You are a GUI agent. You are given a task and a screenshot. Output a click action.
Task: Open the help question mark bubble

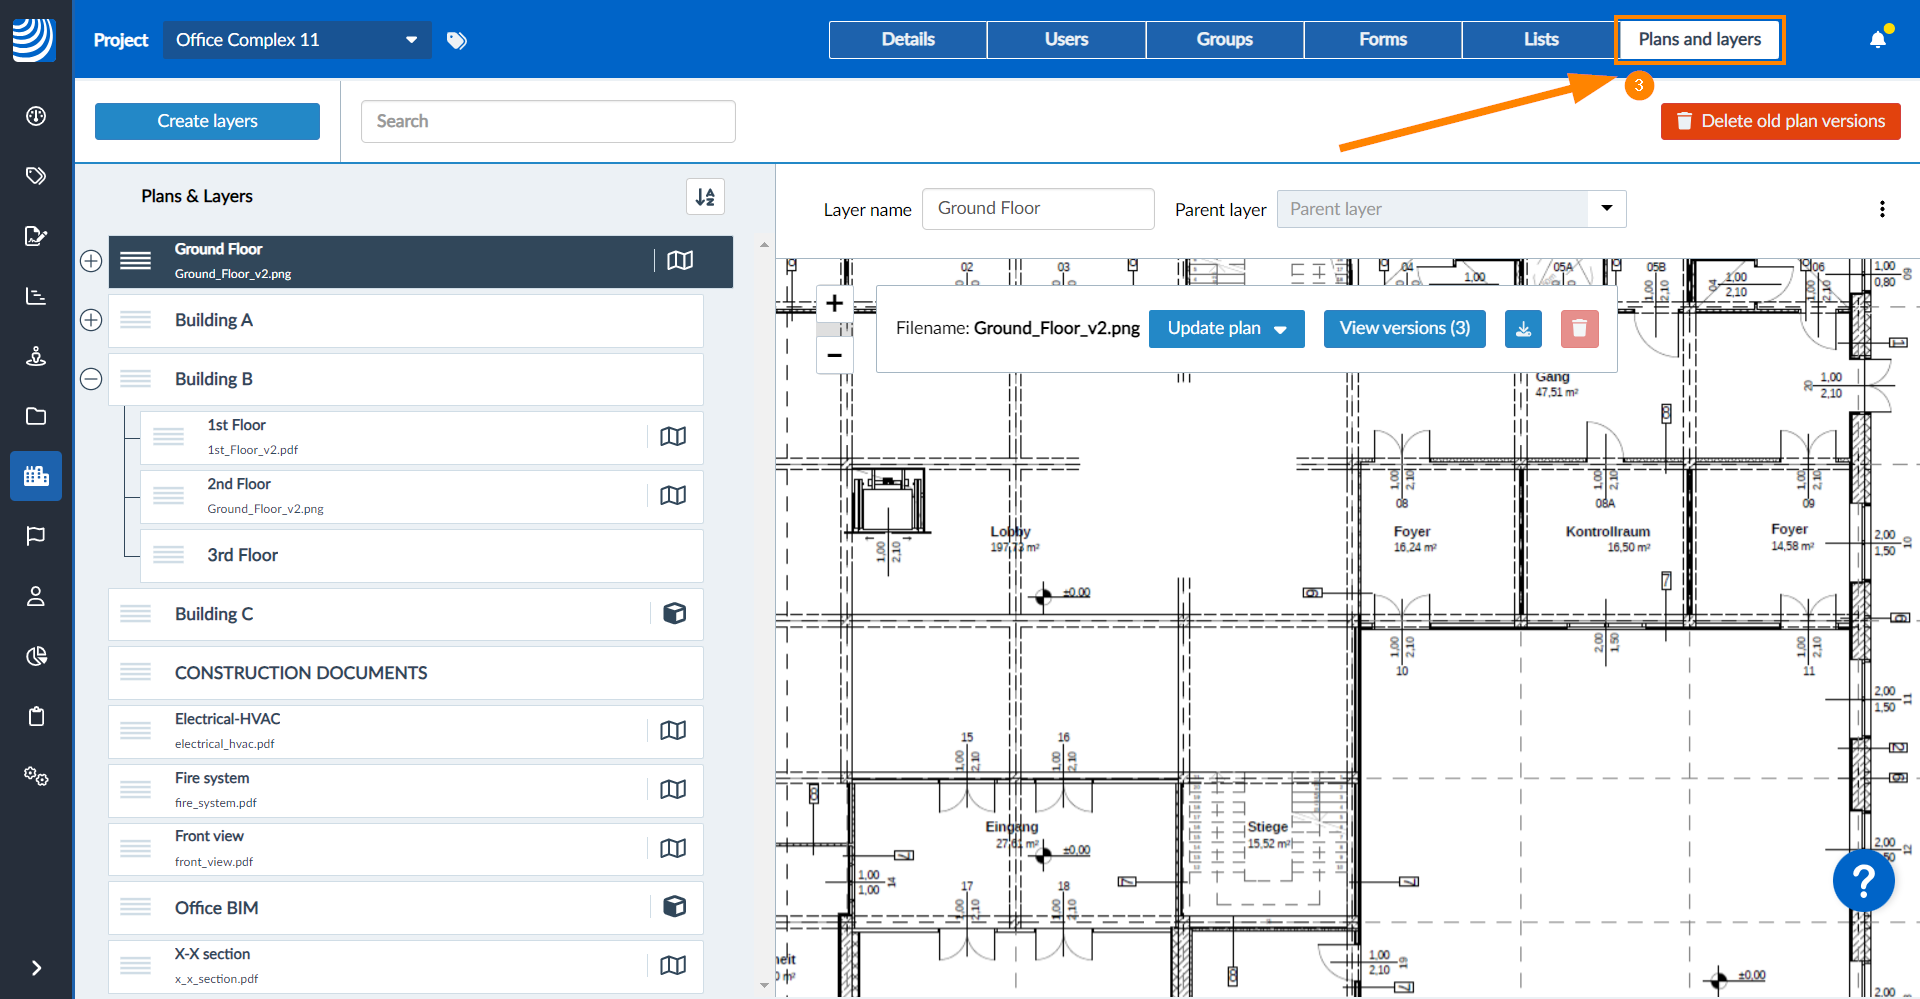tap(1863, 881)
